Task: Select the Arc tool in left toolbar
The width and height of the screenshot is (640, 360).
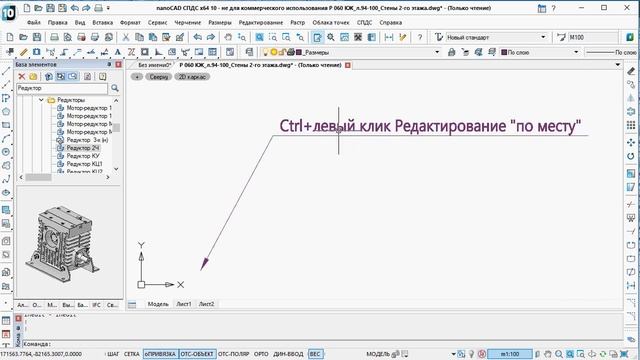Action: click(x=6, y=138)
